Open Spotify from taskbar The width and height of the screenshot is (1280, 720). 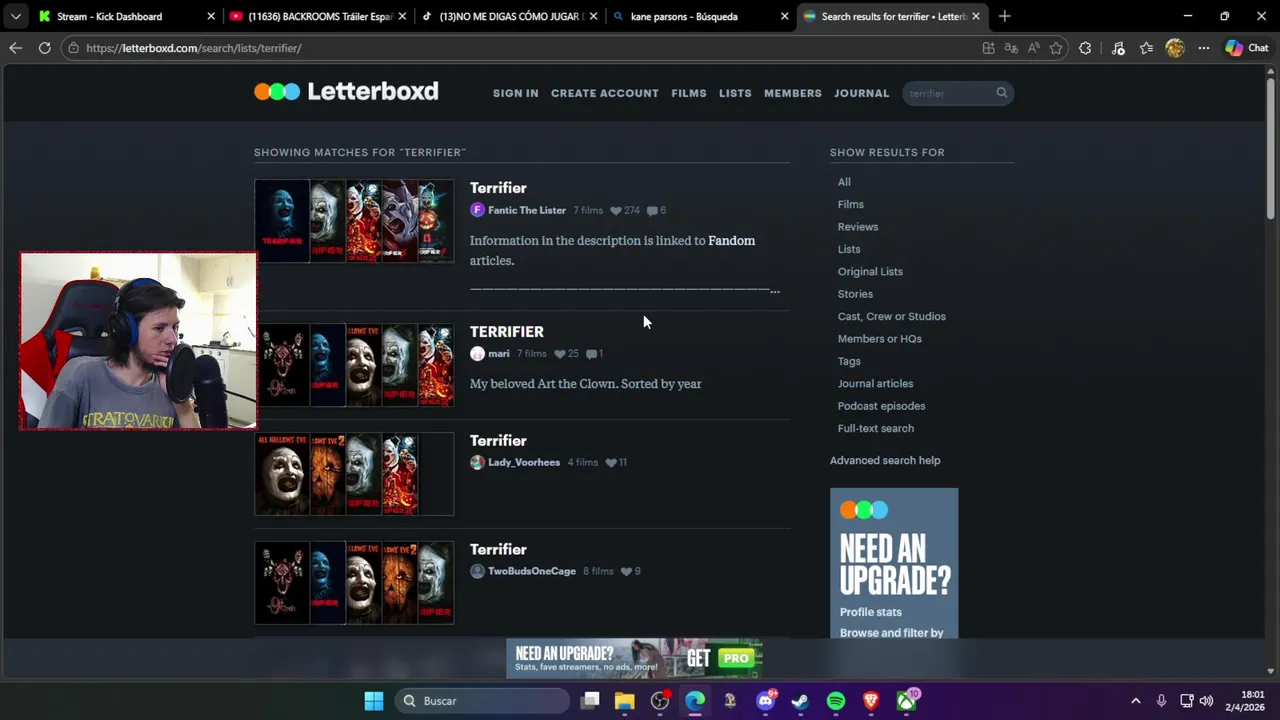(836, 701)
